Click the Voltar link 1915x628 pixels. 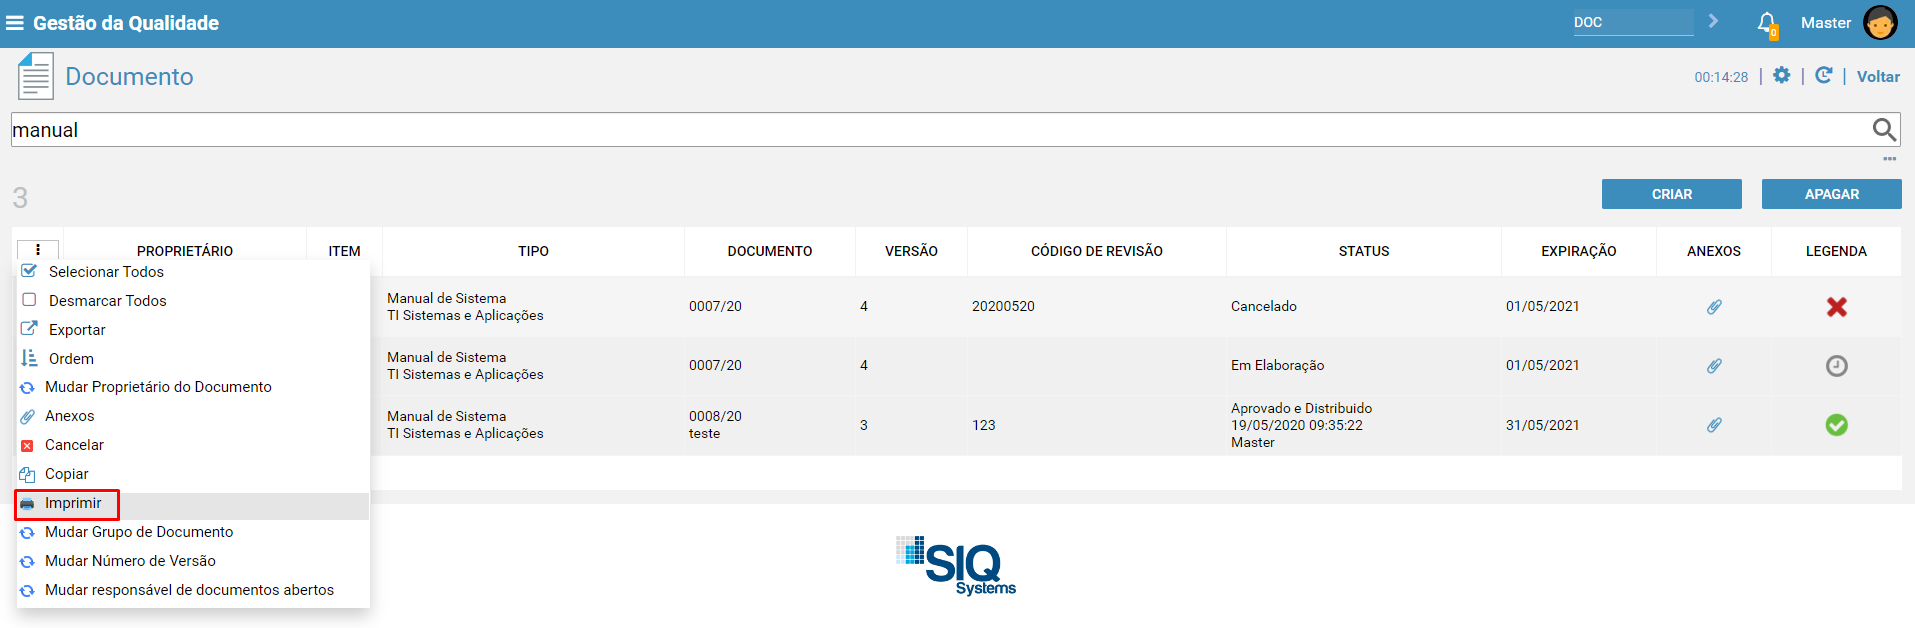pos(1878,76)
